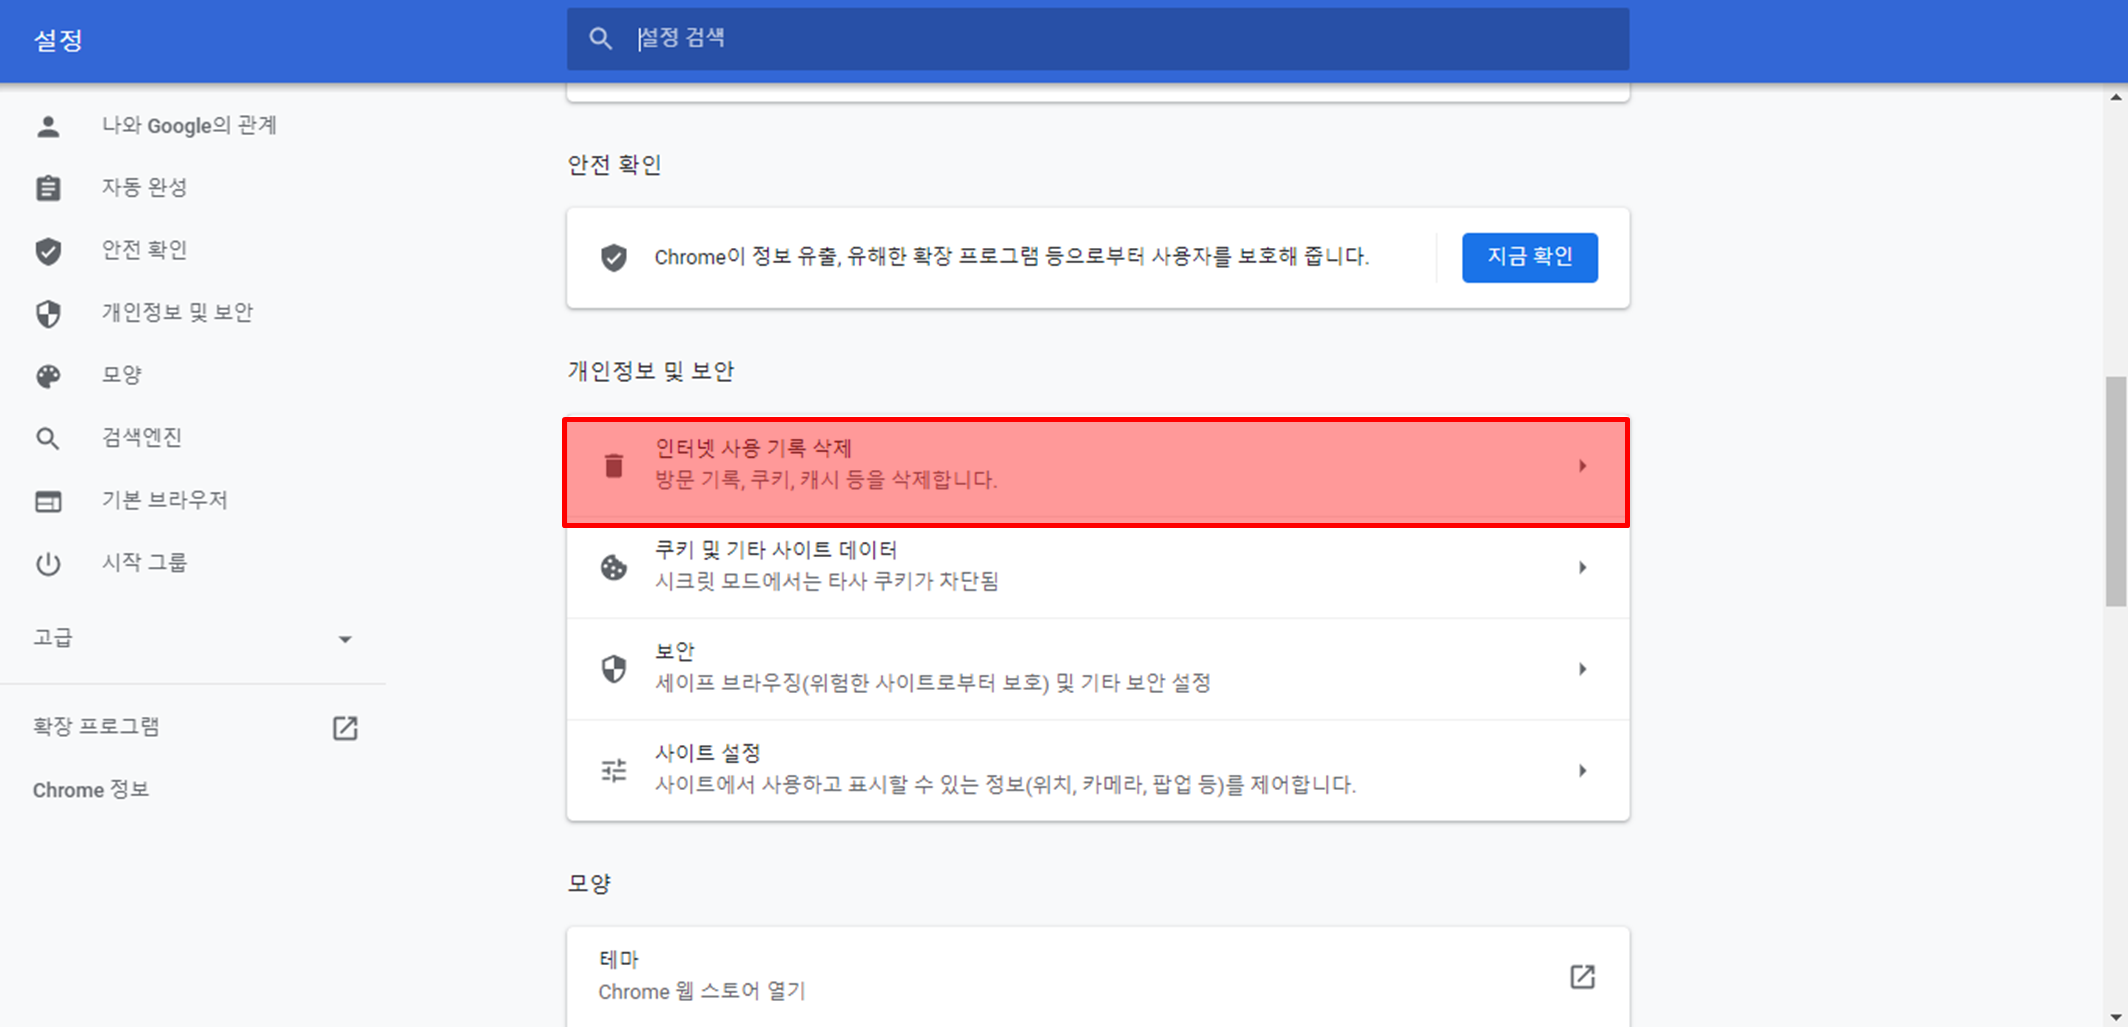Click the scrollbar up arrow
The height and width of the screenshot is (1027, 2128).
(2115, 97)
